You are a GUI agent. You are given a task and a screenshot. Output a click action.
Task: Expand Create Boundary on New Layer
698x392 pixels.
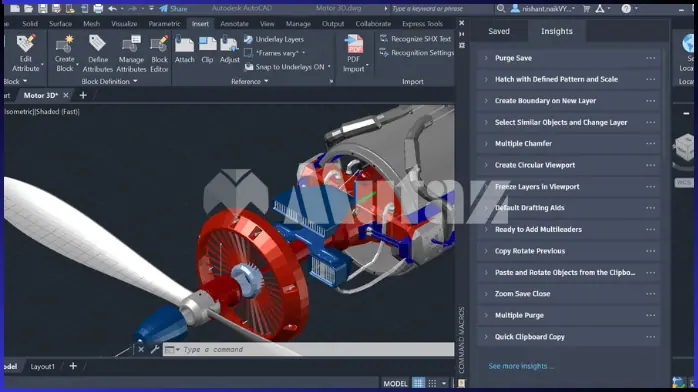[x=486, y=101]
